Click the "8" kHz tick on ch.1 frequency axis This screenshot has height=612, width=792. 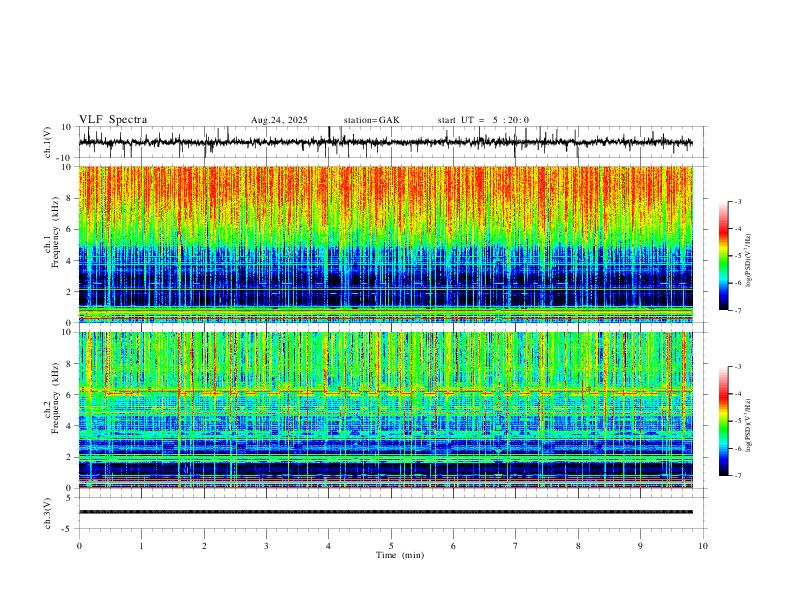click(70, 198)
